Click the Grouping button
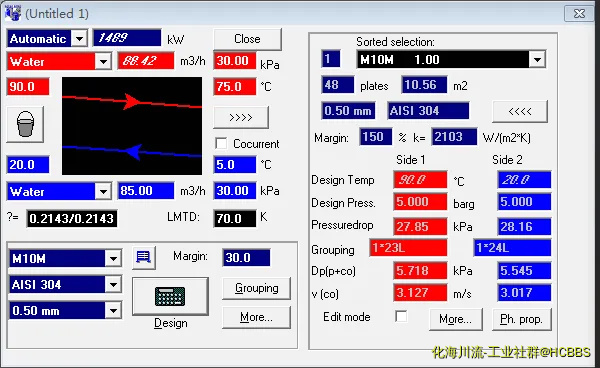The image size is (600, 368). [x=256, y=288]
